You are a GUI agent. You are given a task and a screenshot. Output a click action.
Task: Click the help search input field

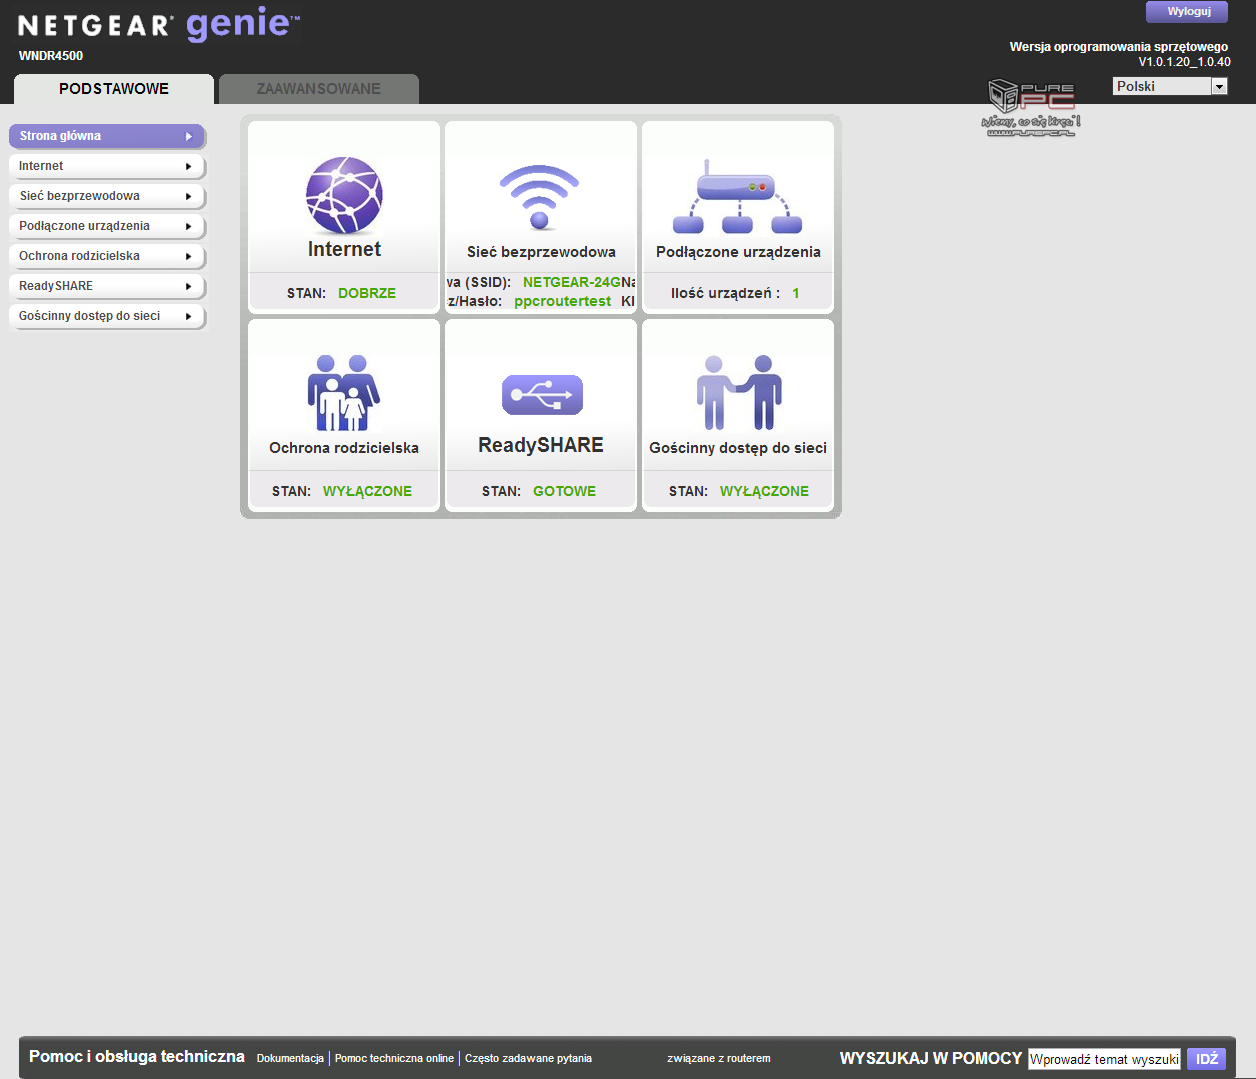click(1105, 1059)
